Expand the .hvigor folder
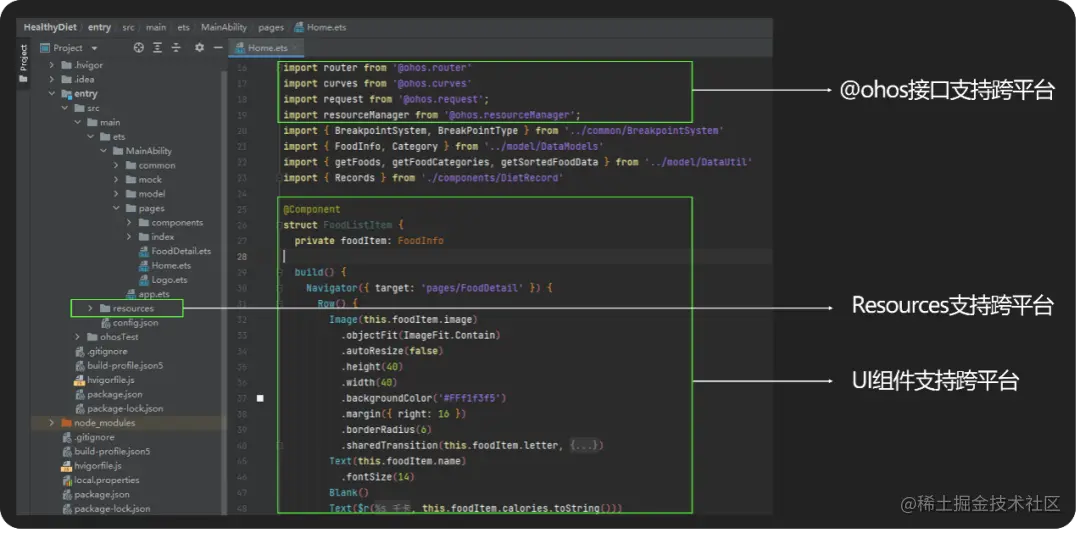The height and width of the screenshot is (533, 1080). pyautogui.click(x=52, y=65)
